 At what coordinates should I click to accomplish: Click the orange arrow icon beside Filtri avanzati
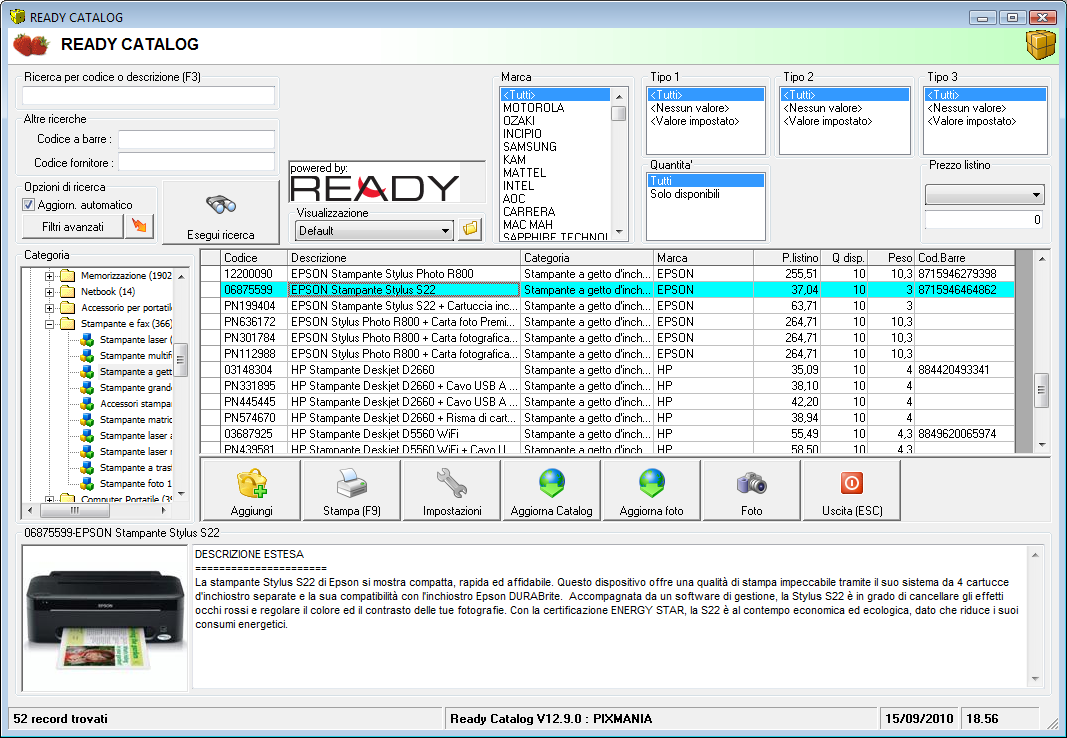(x=139, y=226)
